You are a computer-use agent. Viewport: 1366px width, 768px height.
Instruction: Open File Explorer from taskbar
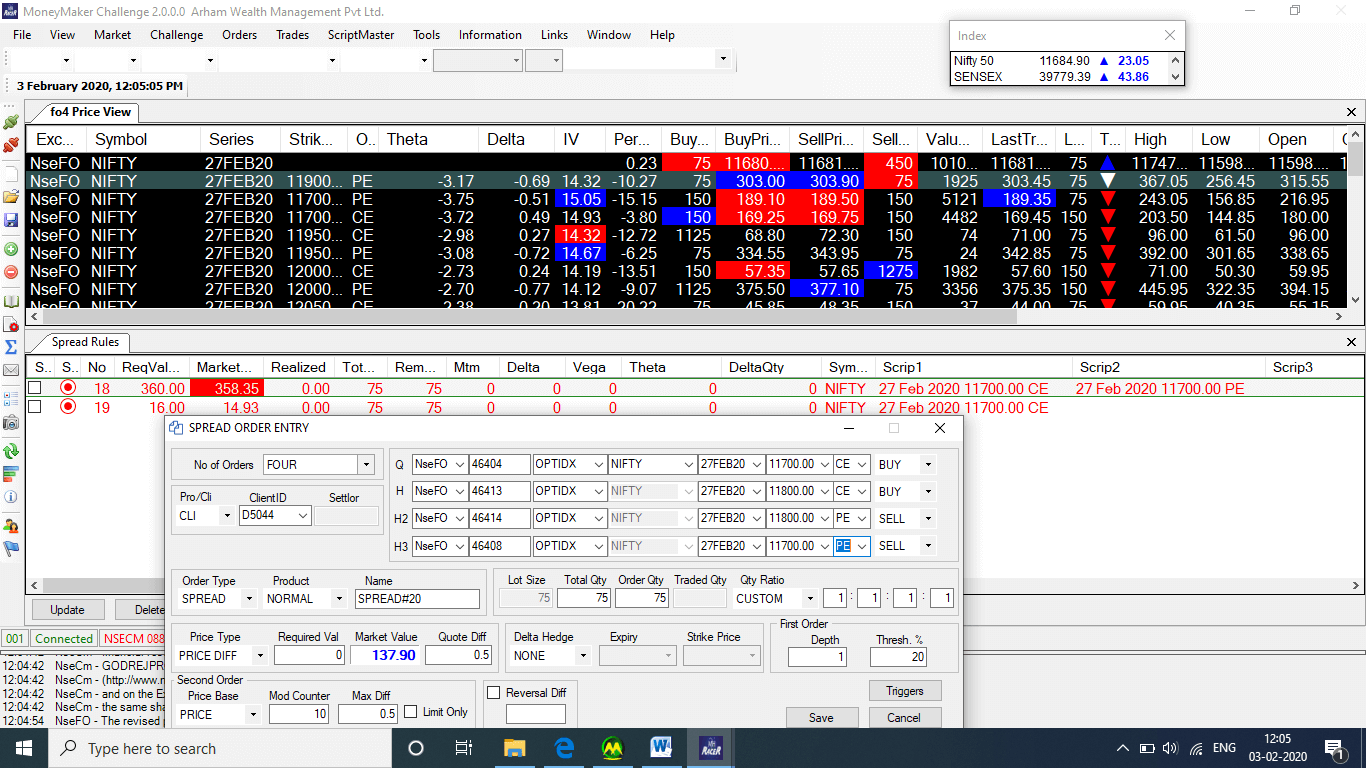coord(514,748)
